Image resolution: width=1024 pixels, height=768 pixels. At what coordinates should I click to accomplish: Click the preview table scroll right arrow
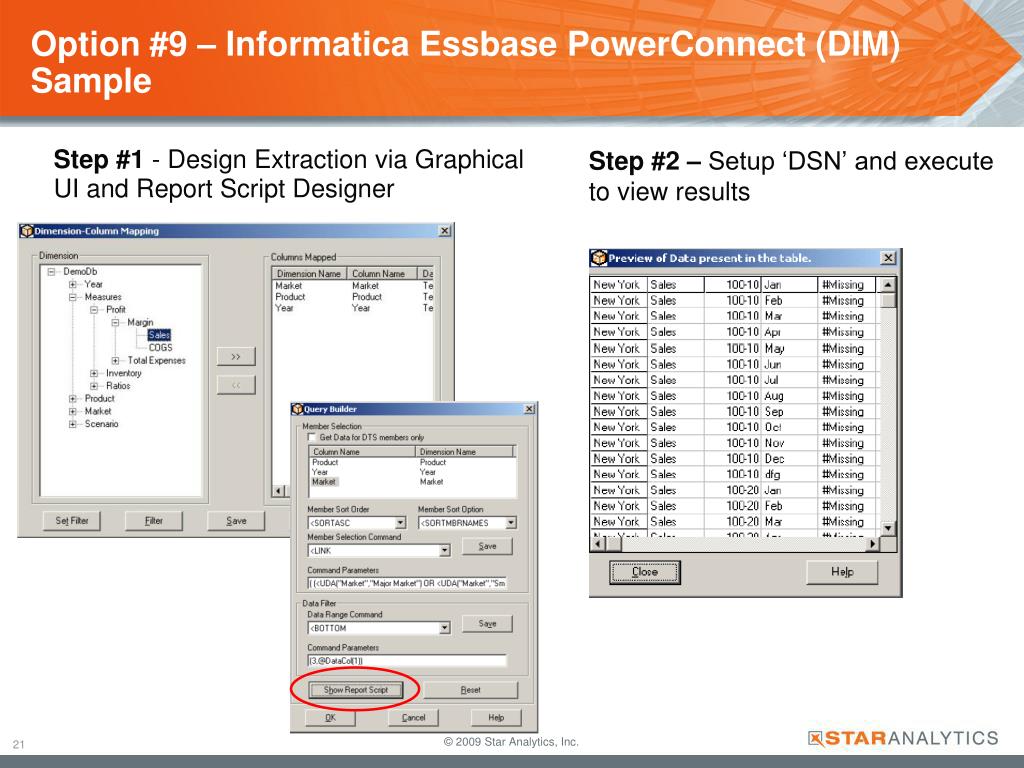point(873,543)
